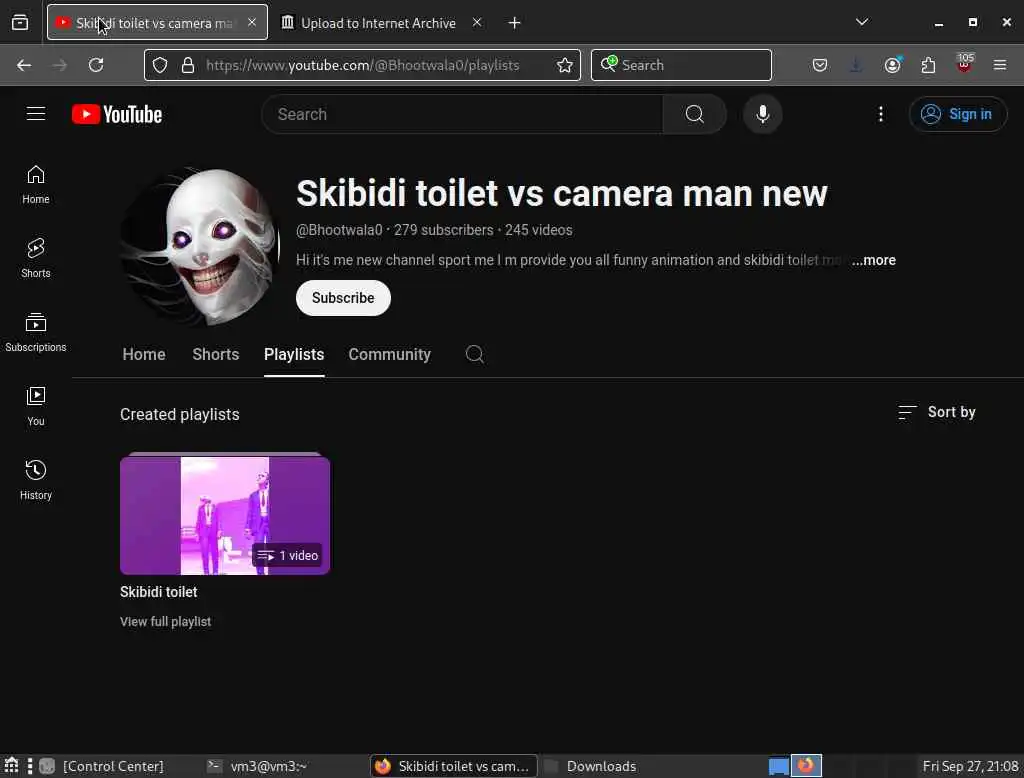Open Subscriptions in YouTube sidebar
The height and width of the screenshot is (778, 1024).
(x=36, y=332)
